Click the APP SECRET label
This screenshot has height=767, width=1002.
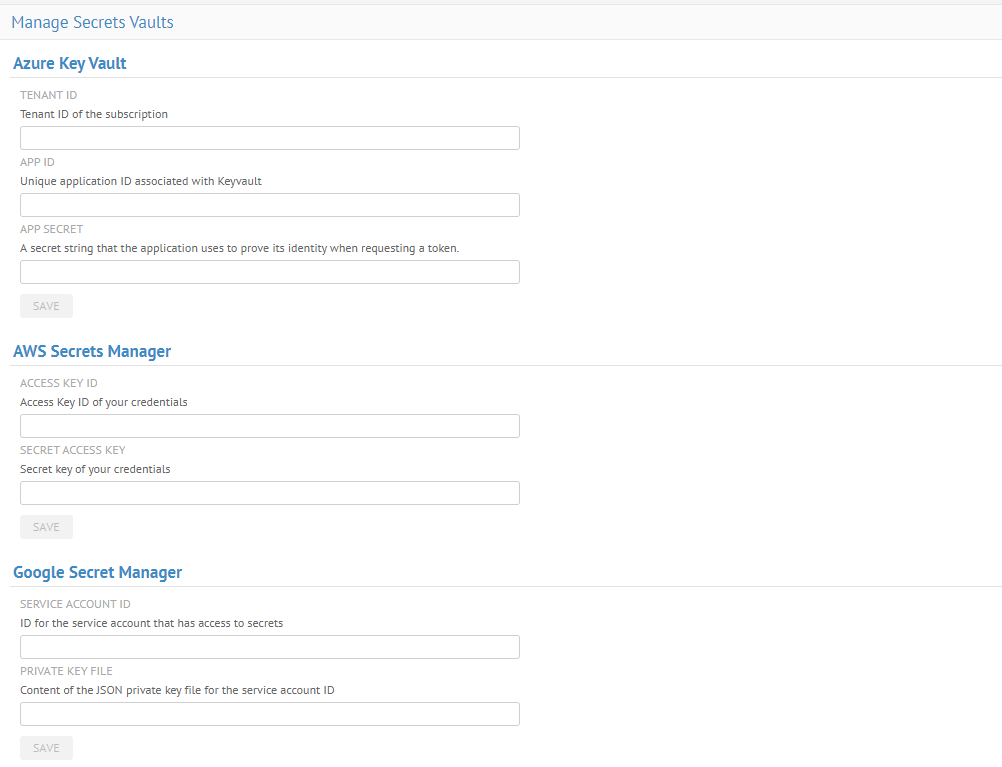click(52, 229)
